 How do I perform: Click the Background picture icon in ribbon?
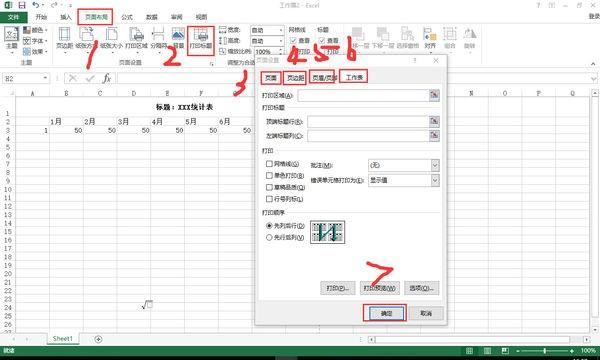(x=178, y=39)
